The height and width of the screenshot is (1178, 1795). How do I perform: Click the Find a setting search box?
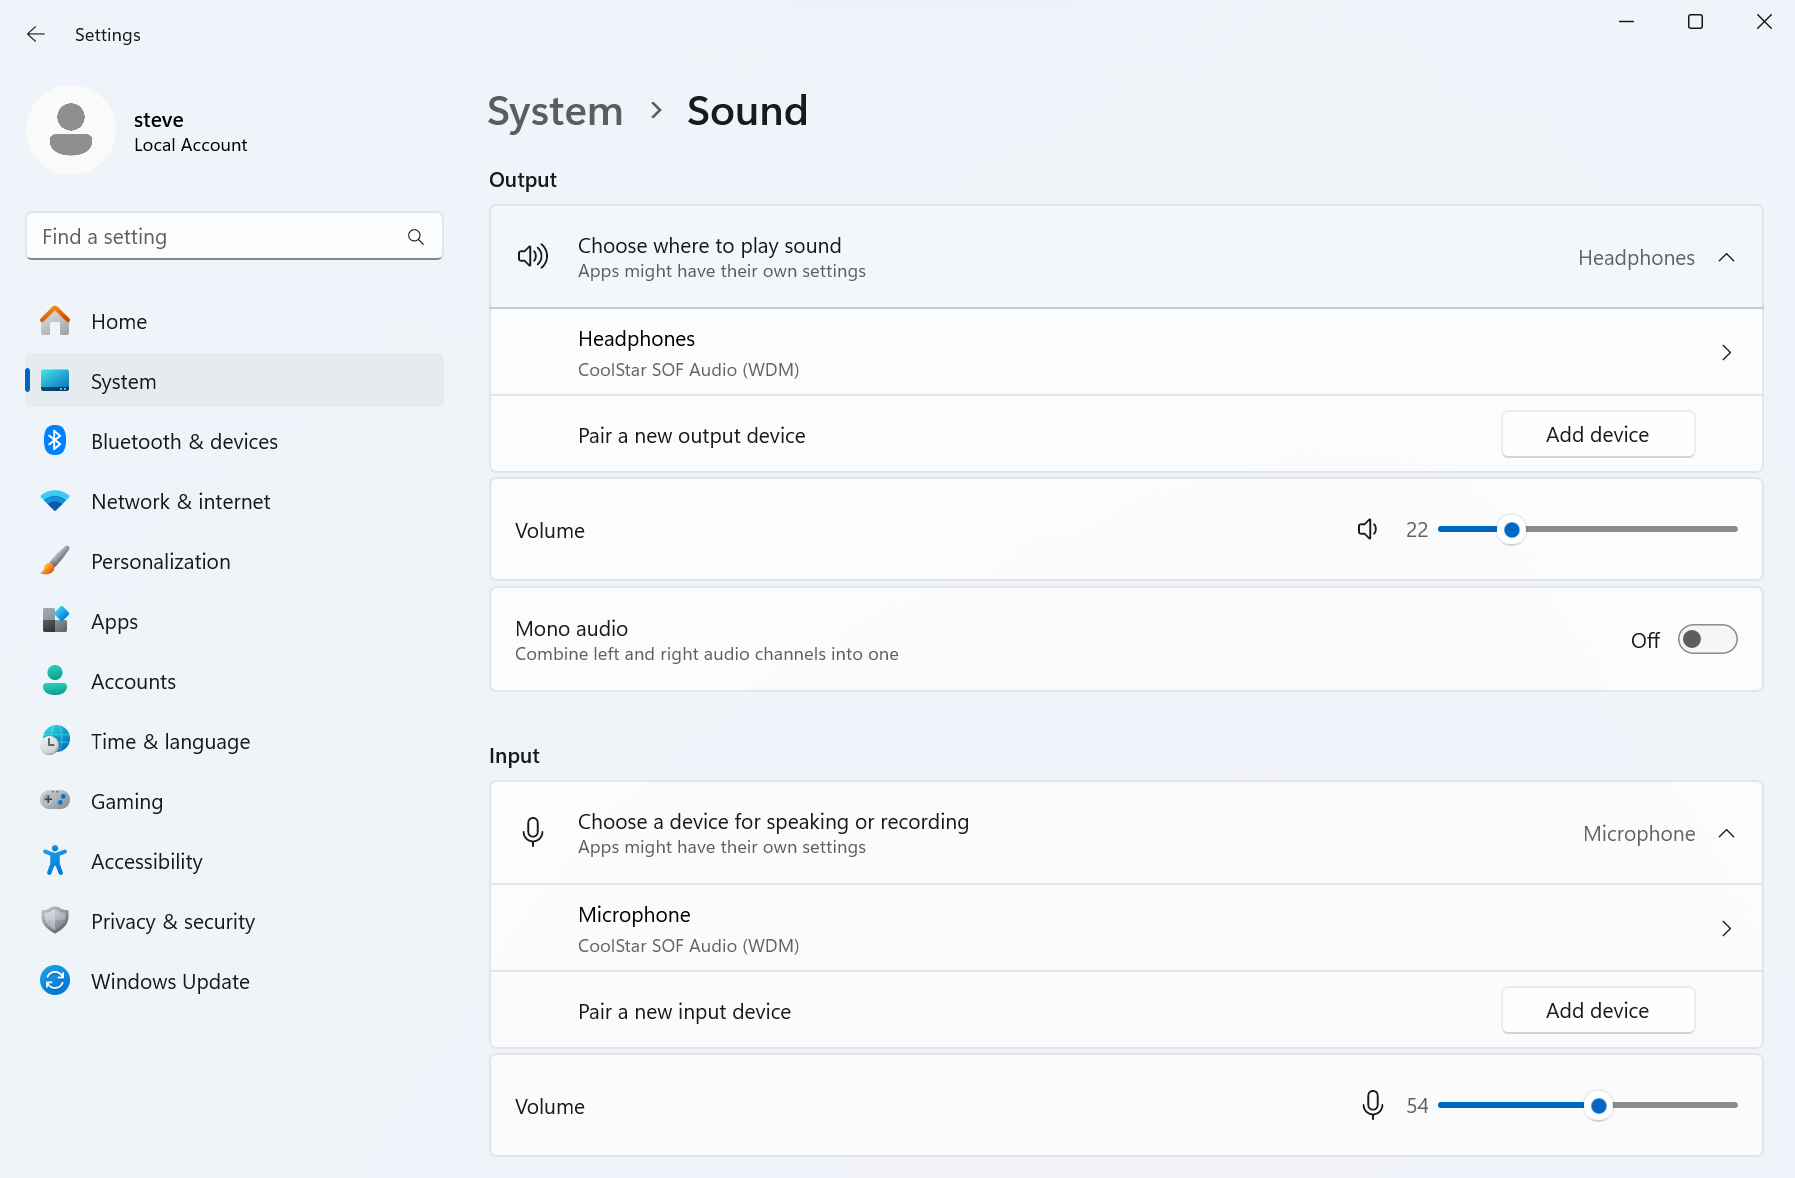click(x=234, y=236)
